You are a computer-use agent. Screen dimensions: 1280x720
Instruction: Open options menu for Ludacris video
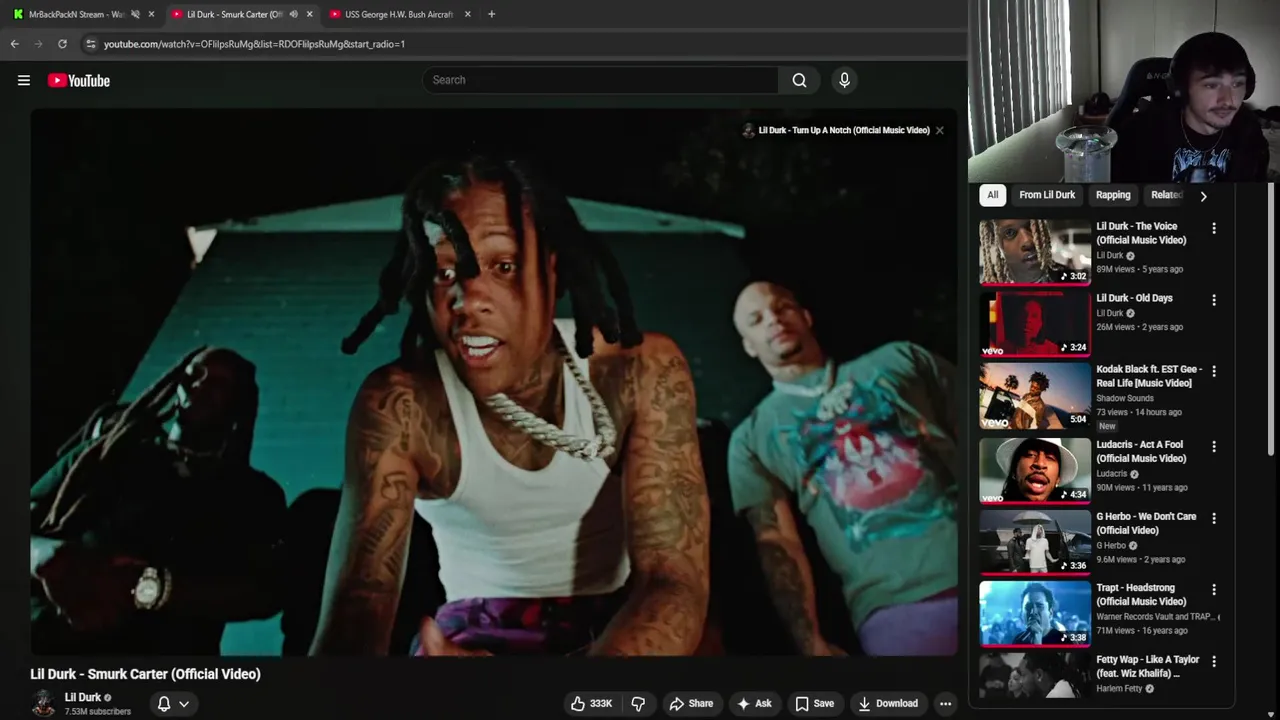[x=1214, y=447]
